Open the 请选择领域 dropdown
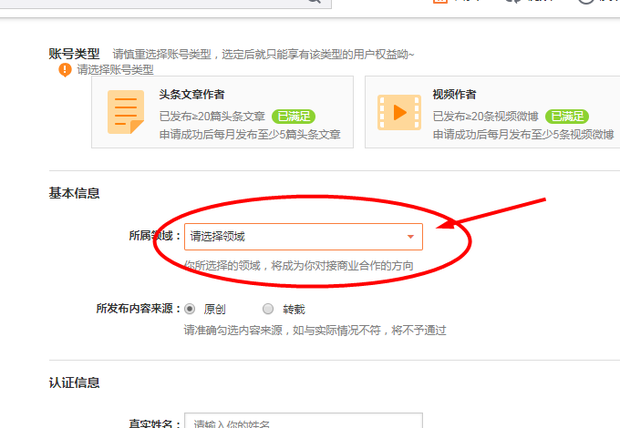 point(303,237)
